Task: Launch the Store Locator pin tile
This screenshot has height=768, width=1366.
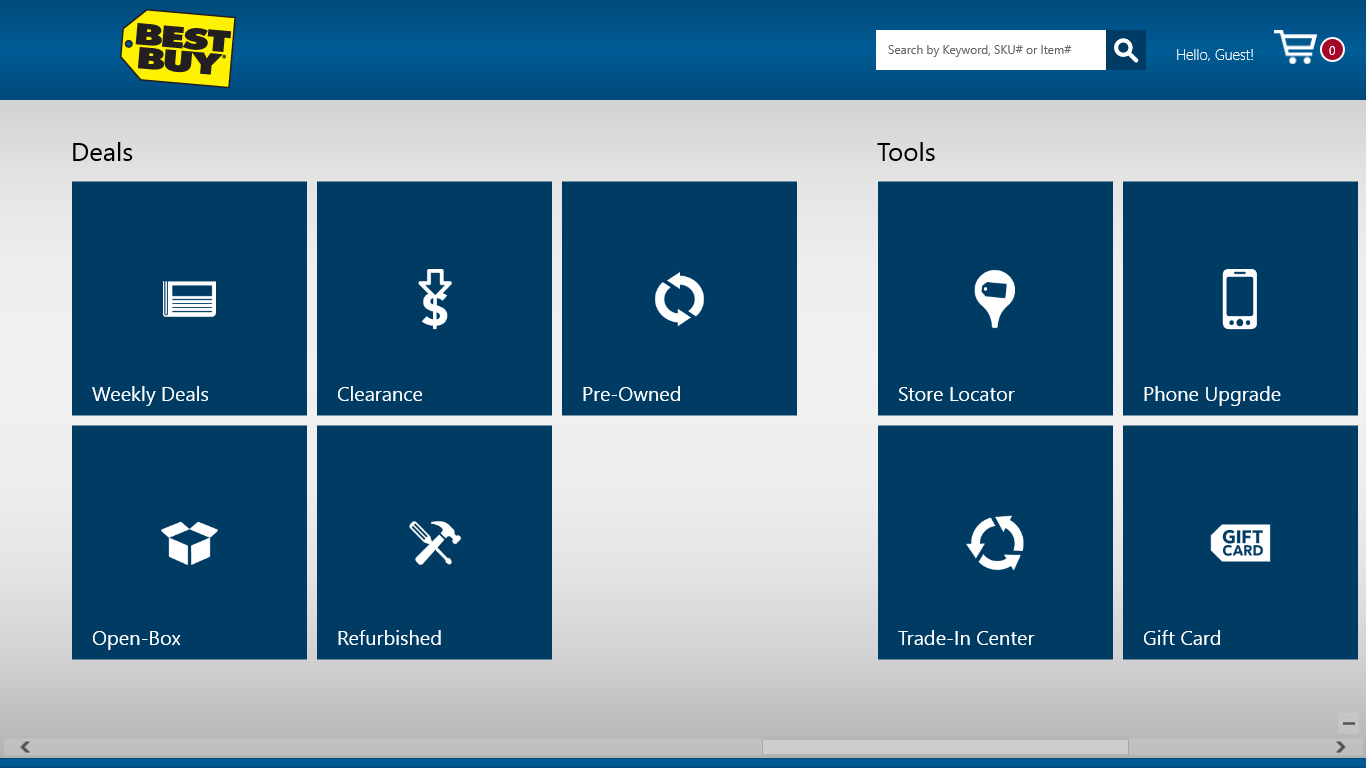Action: click(x=995, y=298)
